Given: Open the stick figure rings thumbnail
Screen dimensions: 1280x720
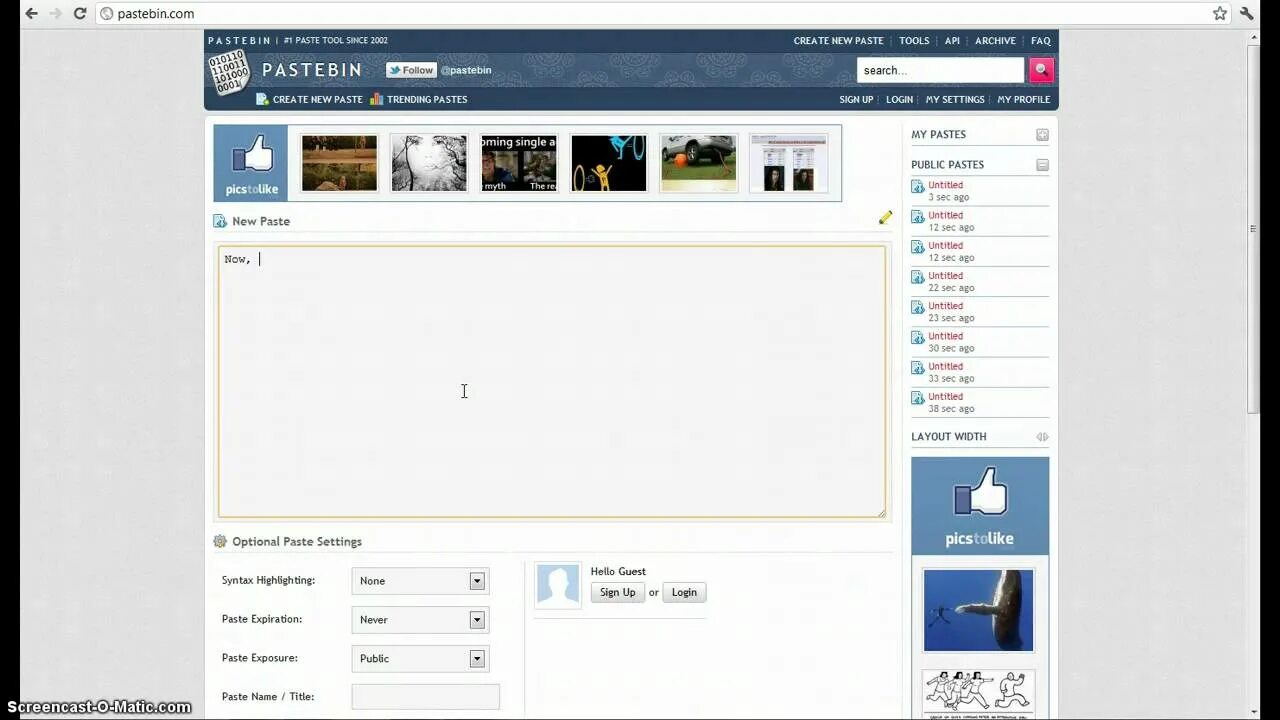Looking at the screenshot, I should click(x=609, y=163).
